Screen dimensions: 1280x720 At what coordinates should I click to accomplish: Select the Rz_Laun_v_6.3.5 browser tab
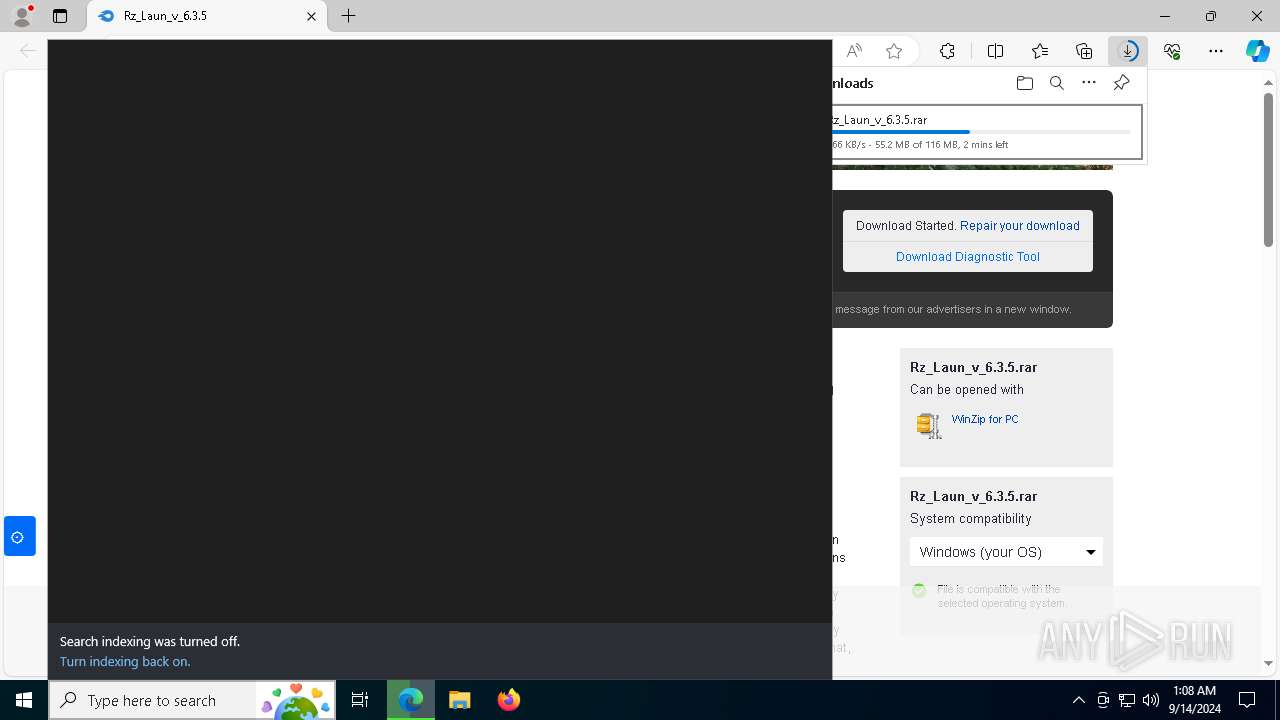pyautogui.click(x=207, y=16)
